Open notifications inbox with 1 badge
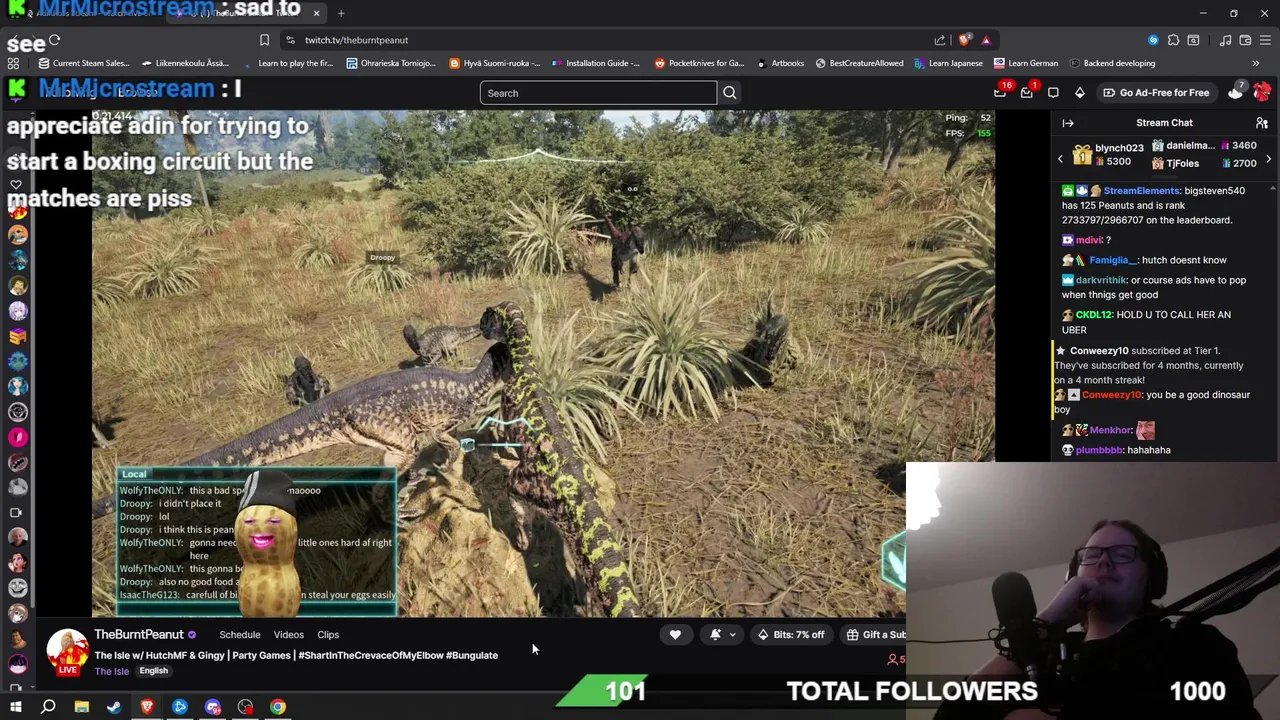The width and height of the screenshot is (1280, 720). pyautogui.click(x=1027, y=92)
